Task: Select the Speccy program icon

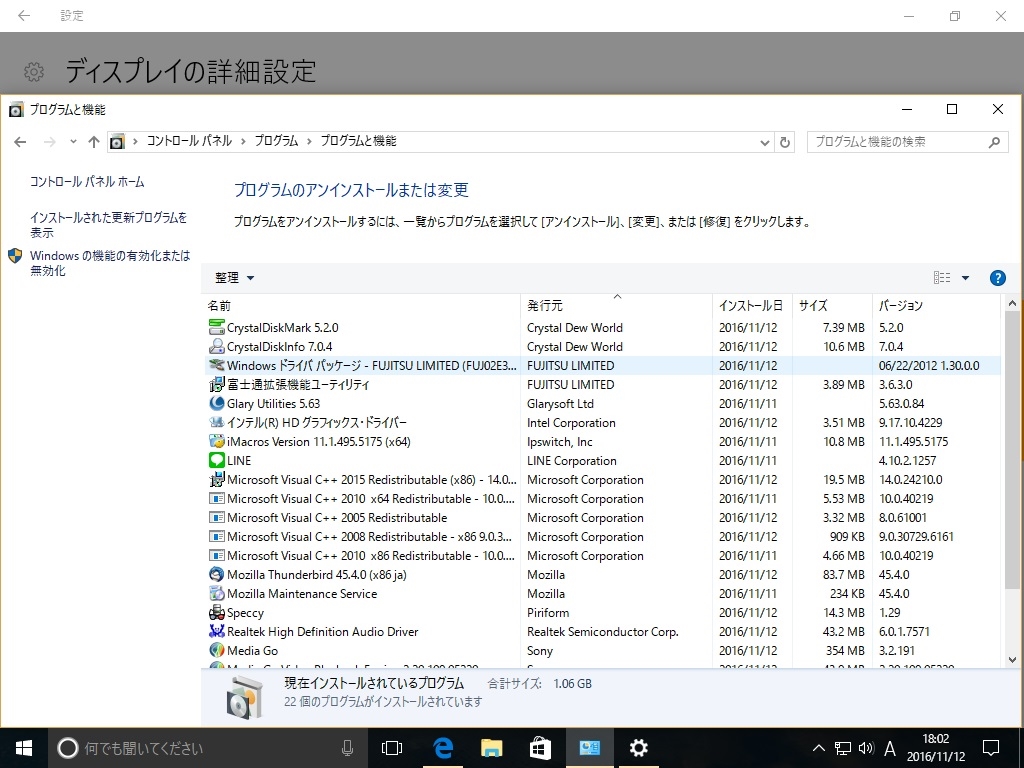Action: [x=216, y=613]
